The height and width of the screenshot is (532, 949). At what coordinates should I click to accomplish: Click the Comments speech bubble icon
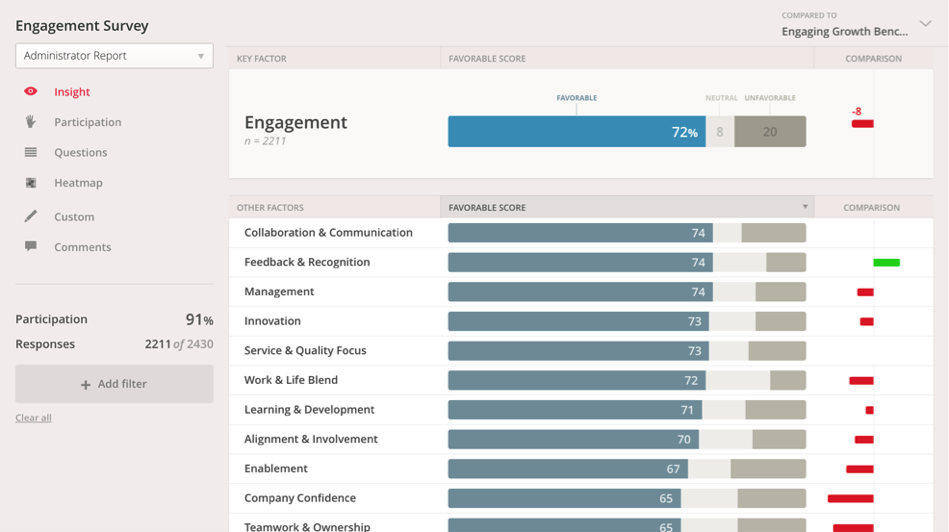[31, 246]
